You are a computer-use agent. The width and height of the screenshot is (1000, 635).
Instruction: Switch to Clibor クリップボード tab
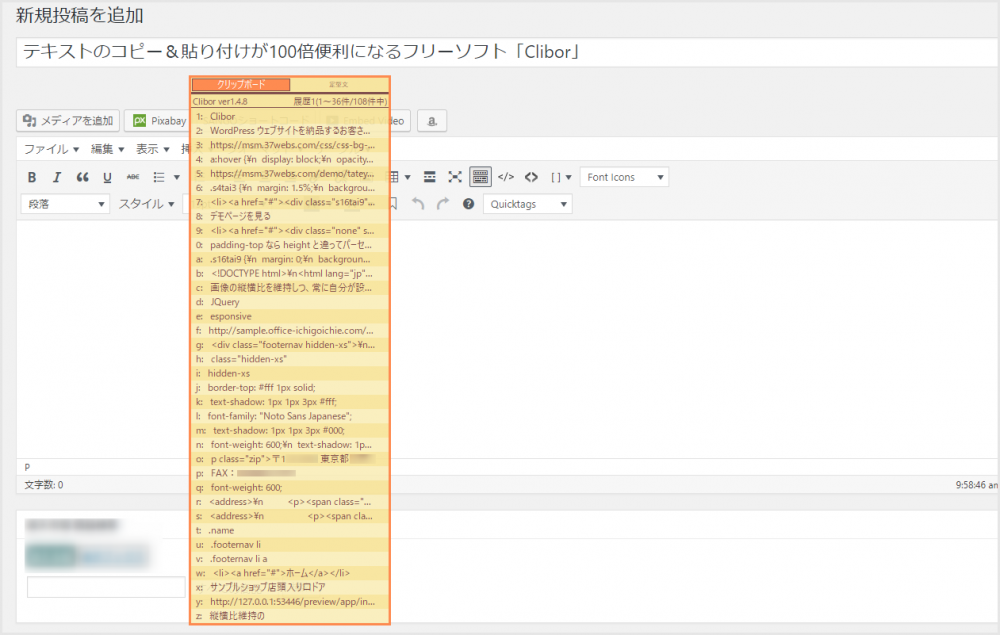tap(241, 84)
